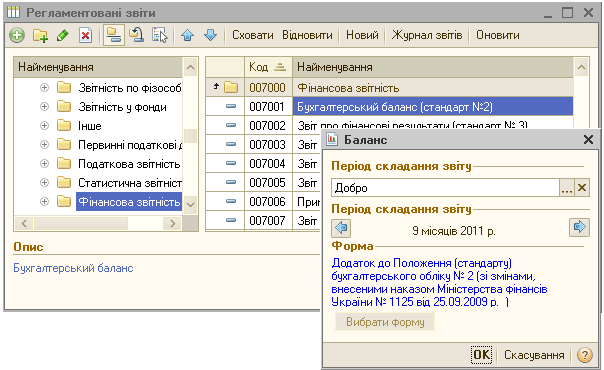The width and height of the screenshot is (604, 370).
Task: Select Звітність у фонди in the tree
Action: [x=122, y=107]
